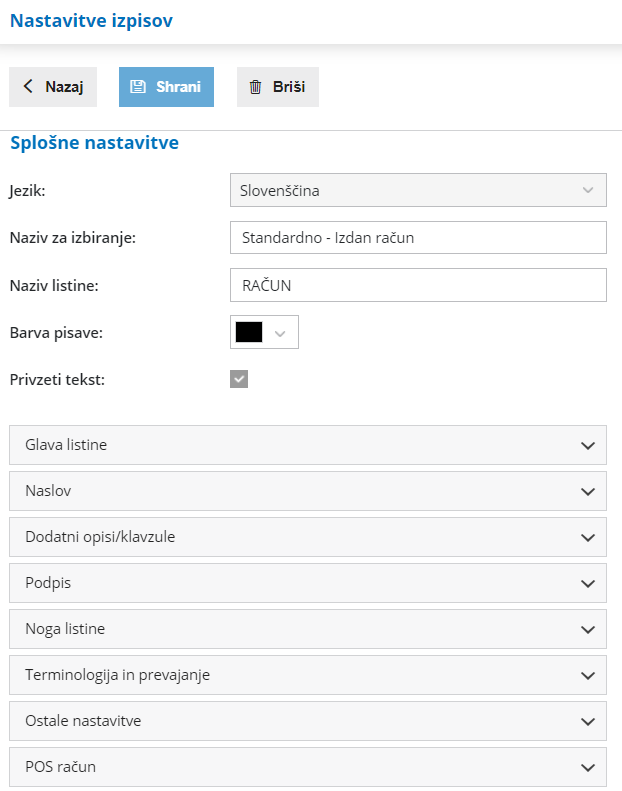Expand the Noga listine section
This screenshot has height=791, width=622.
308,629
